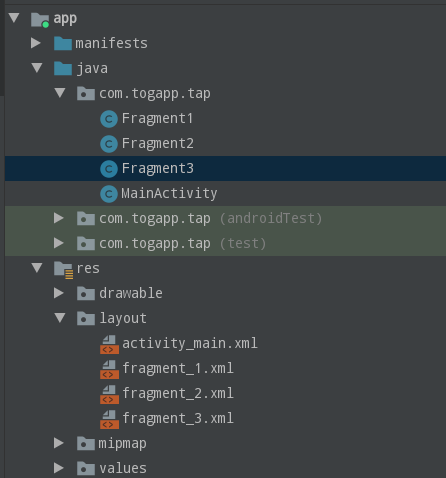The width and height of the screenshot is (446, 478).
Task: Select the layout label
Action: pos(123,319)
